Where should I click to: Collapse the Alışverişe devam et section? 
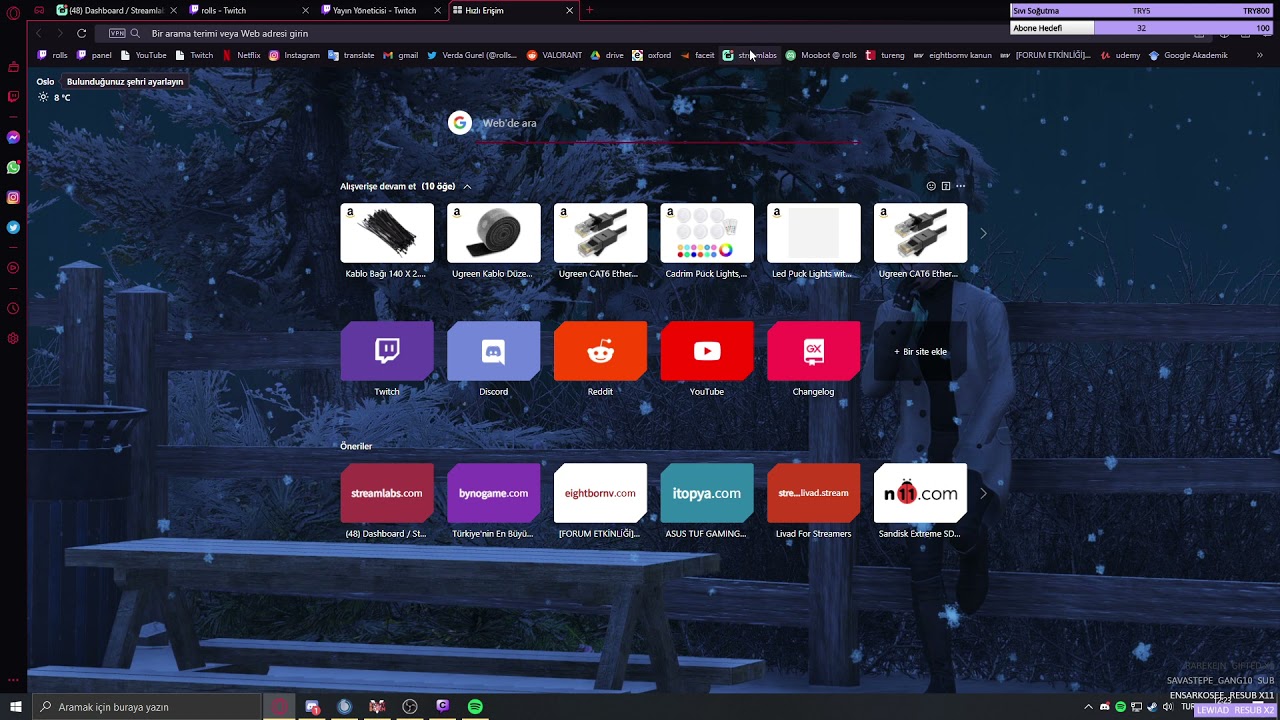(x=466, y=186)
